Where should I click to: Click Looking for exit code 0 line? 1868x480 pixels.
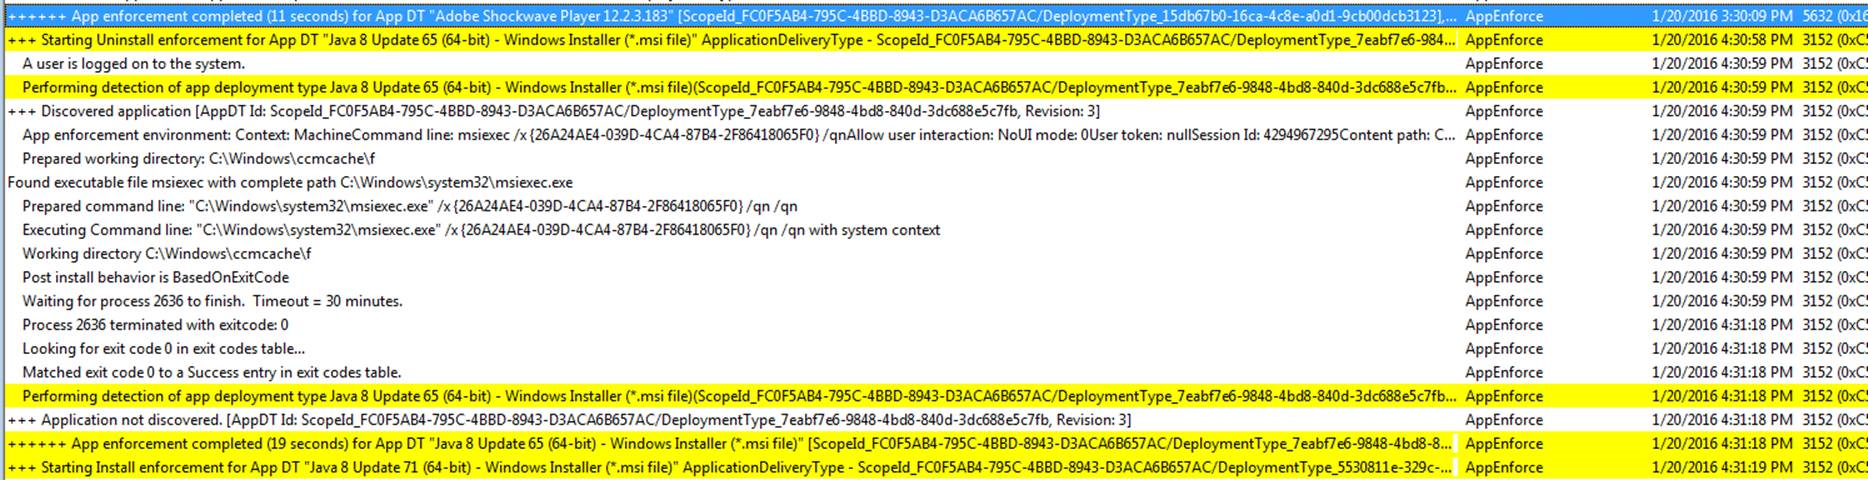[x=934, y=349]
